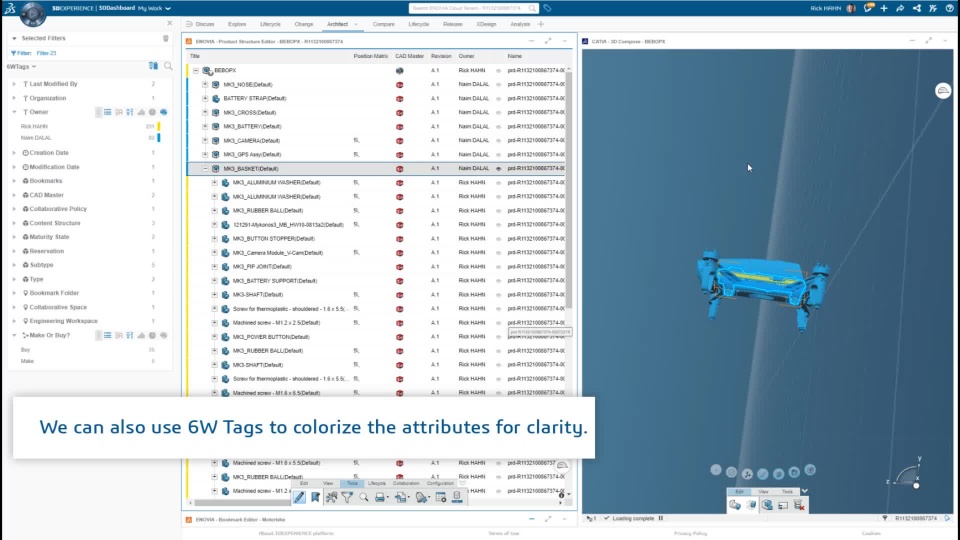Click the print tool in structure editor toolbar
960x540 pixels.
pyautogui.click(x=380, y=497)
